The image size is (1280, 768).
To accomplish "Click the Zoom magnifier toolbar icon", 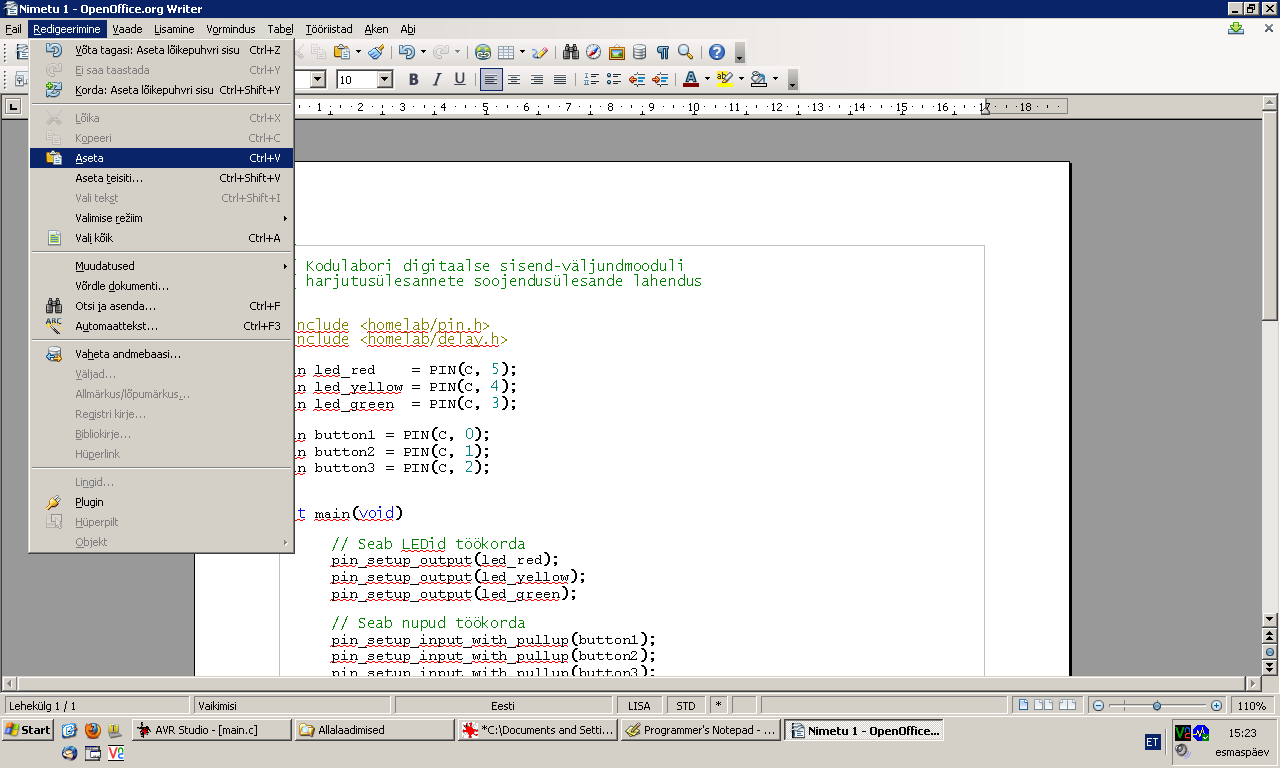I will point(686,52).
